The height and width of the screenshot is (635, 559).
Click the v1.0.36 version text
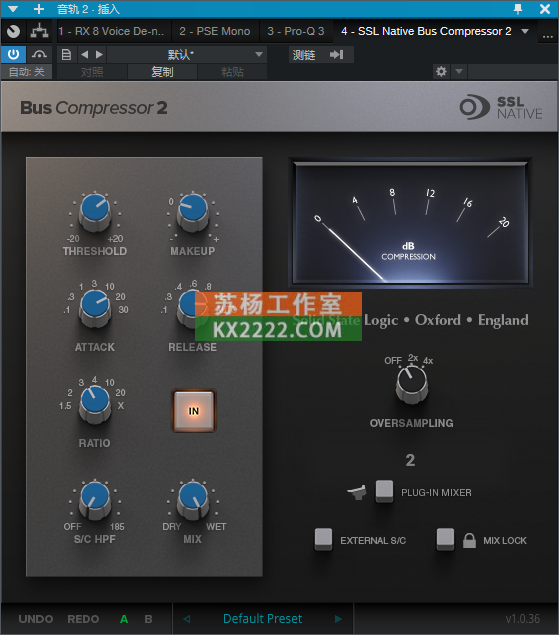[523, 619]
